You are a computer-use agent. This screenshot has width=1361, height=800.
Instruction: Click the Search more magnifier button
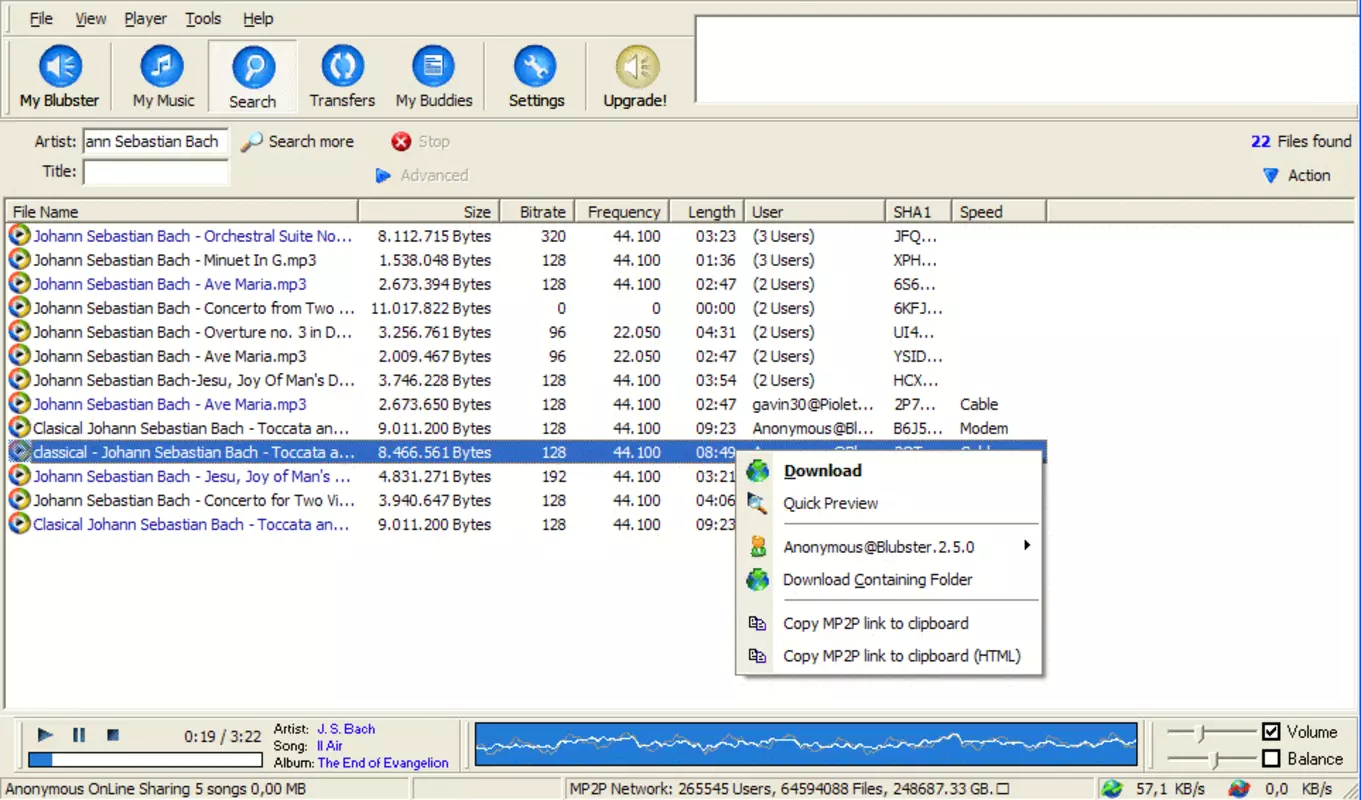coord(297,142)
